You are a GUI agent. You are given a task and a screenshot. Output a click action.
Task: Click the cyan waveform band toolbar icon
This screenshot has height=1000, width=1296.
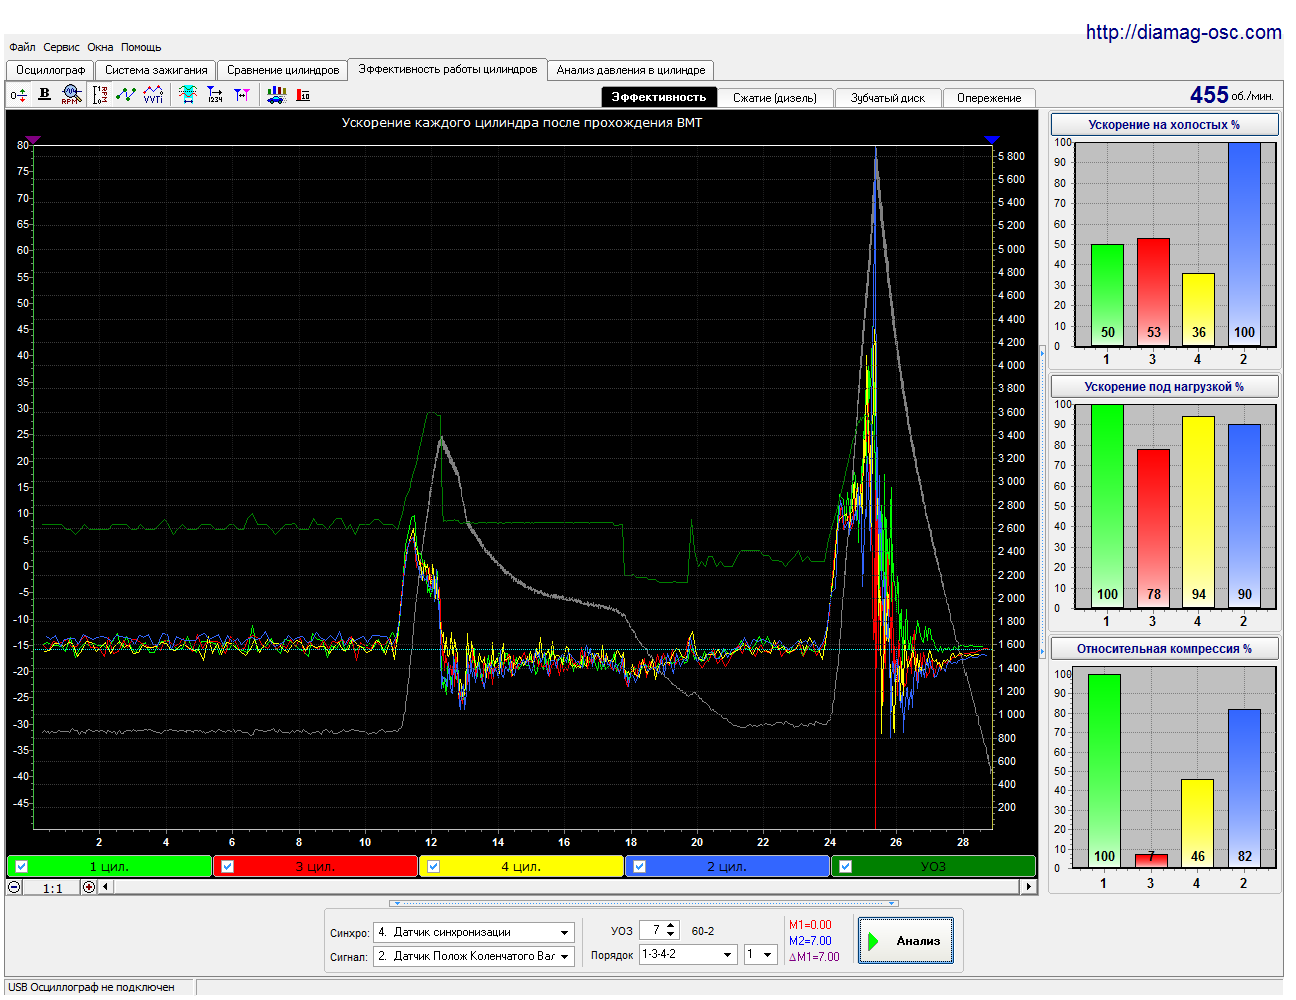click(188, 95)
